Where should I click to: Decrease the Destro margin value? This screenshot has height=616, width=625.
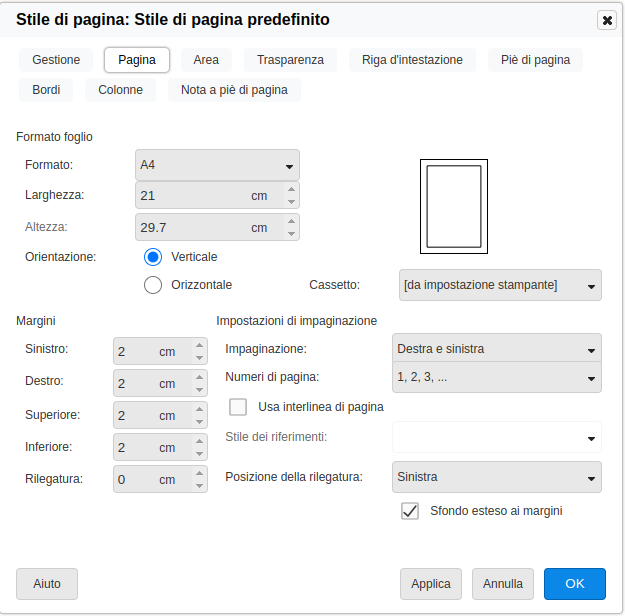[x=199, y=389]
